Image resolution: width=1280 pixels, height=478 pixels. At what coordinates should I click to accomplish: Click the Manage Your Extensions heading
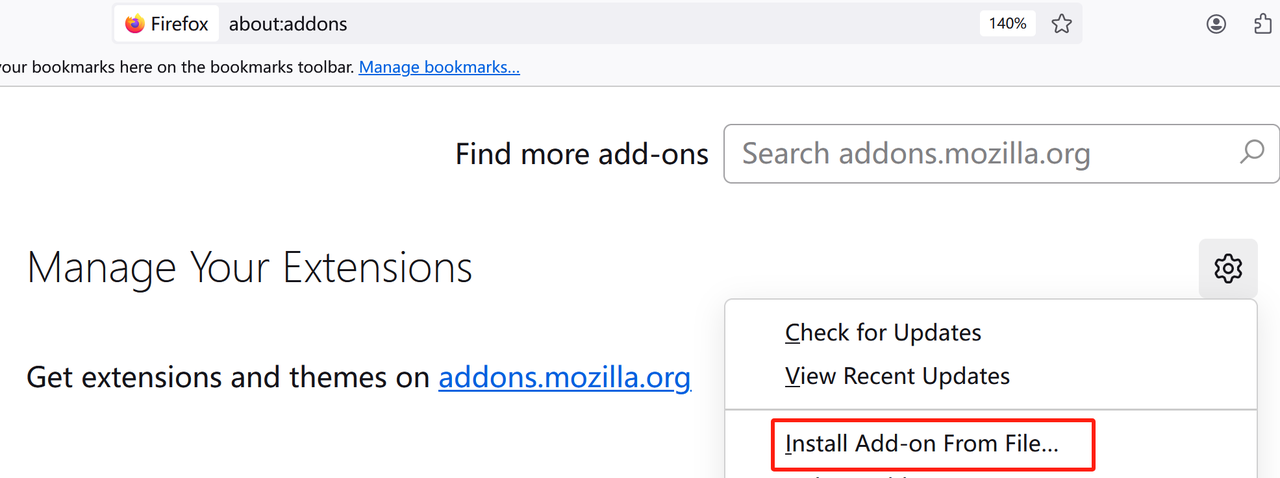click(249, 268)
